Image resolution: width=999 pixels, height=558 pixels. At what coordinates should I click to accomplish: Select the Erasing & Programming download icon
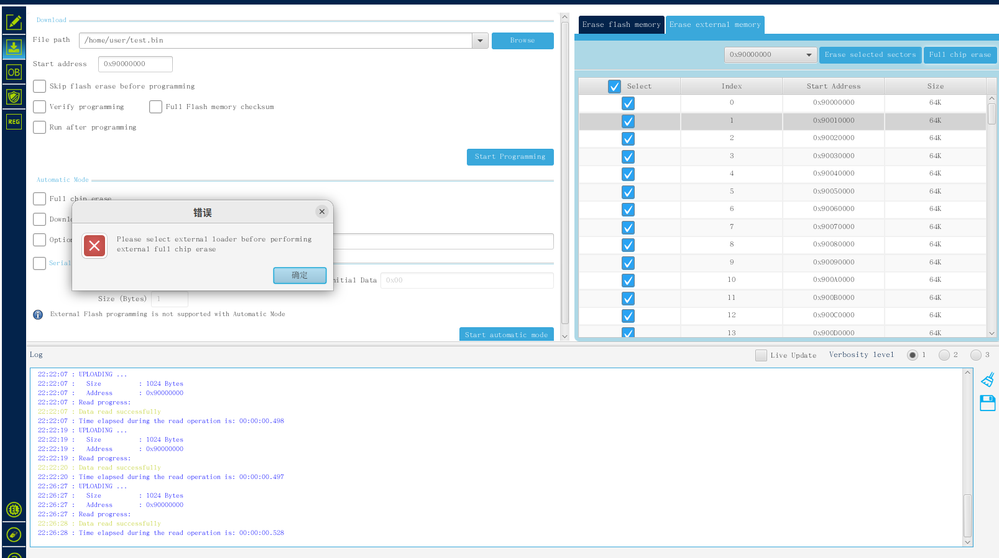pos(13,47)
